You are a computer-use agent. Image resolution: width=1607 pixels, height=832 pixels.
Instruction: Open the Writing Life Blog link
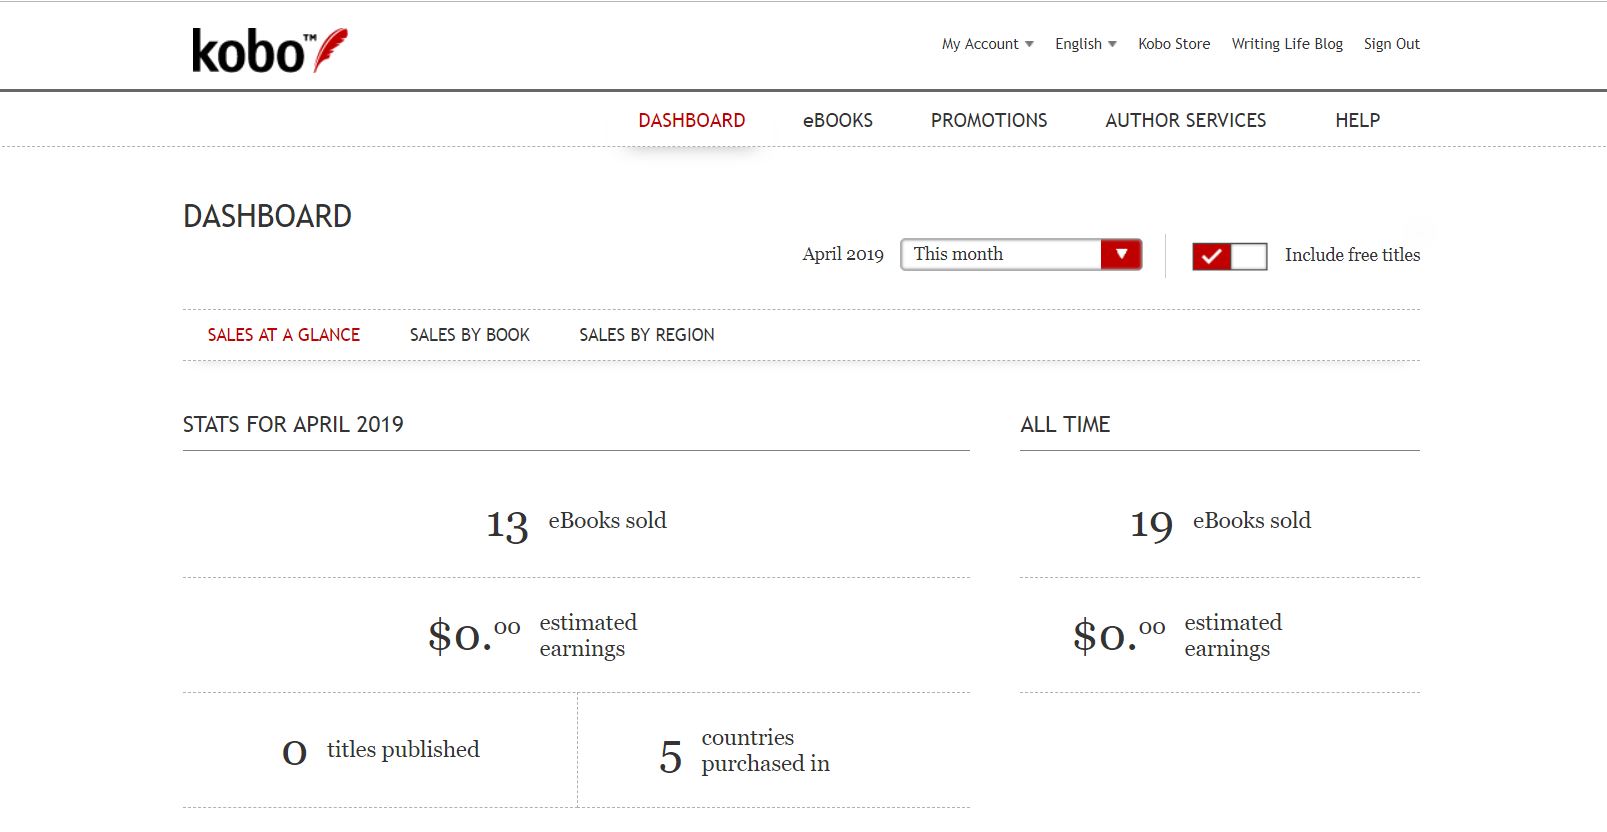(1287, 44)
